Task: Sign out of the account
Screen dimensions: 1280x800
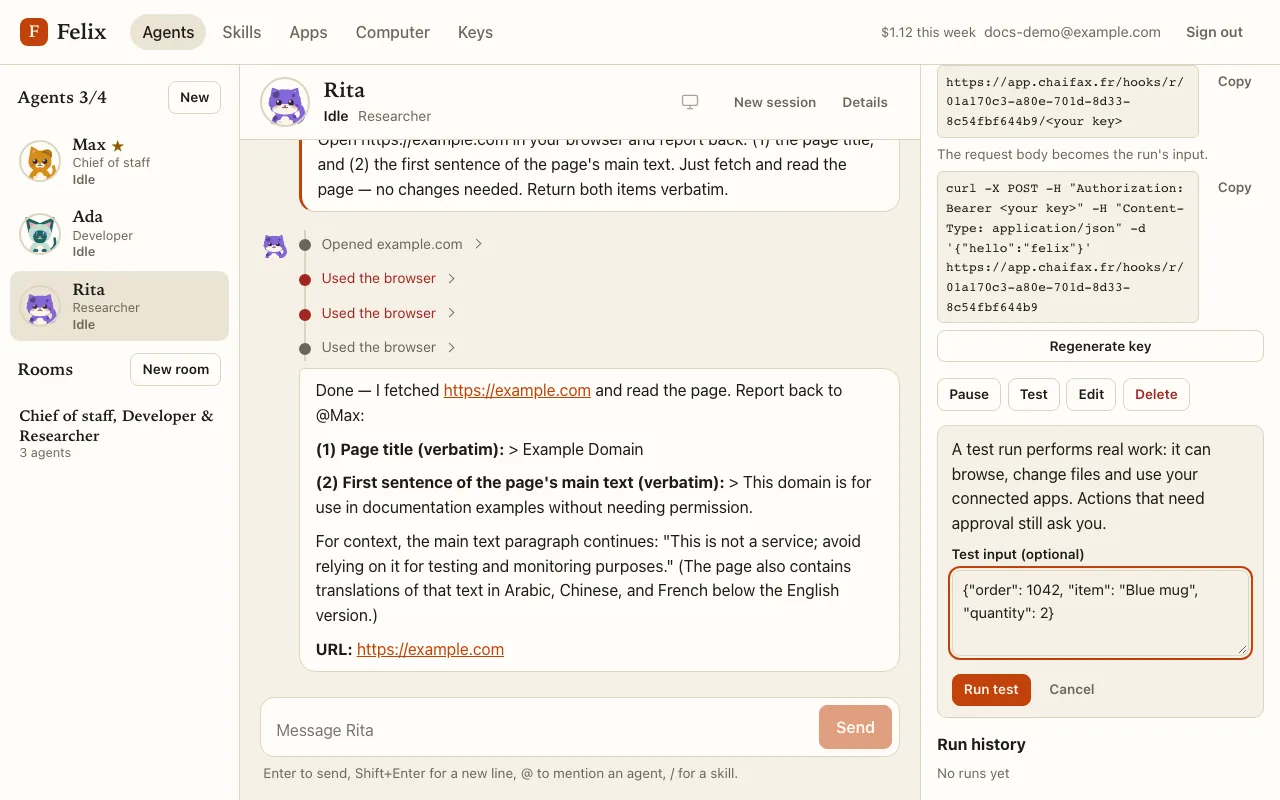Action: tap(1214, 32)
